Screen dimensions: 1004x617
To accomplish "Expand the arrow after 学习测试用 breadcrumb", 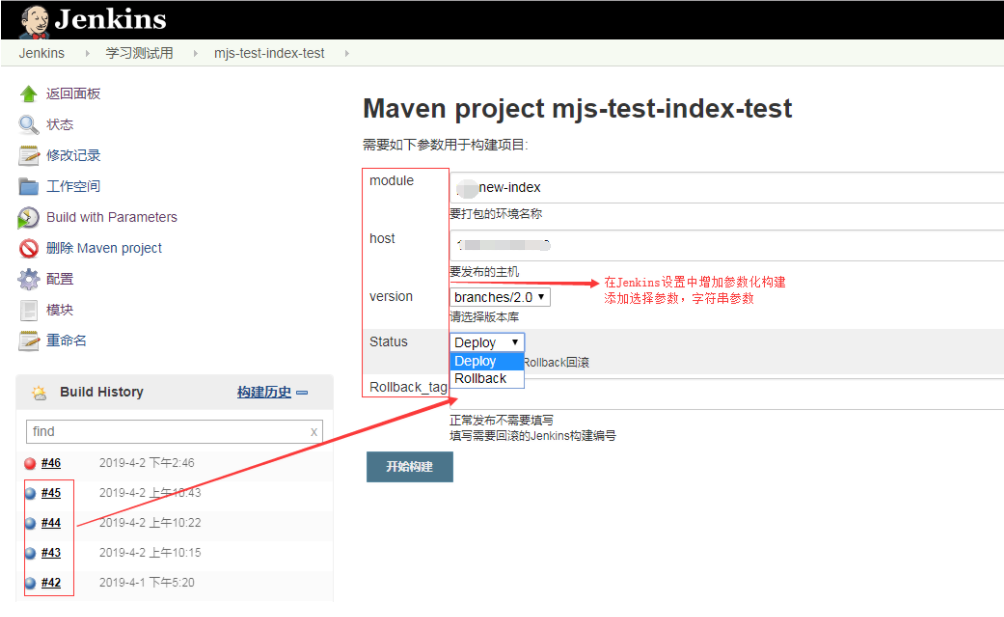I will (195, 54).
